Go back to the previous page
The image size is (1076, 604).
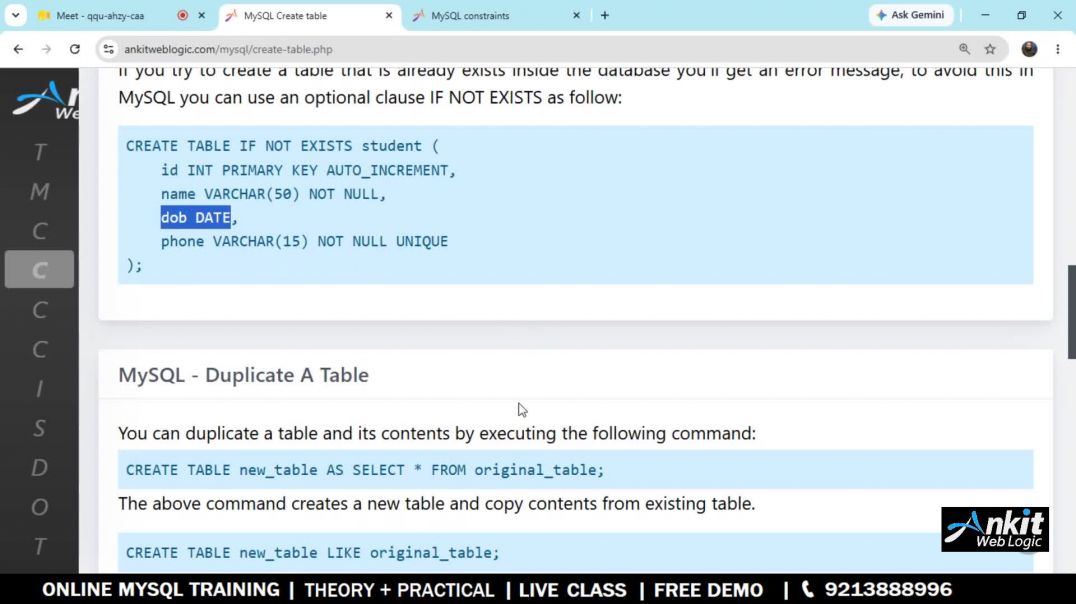tap(18, 49)
